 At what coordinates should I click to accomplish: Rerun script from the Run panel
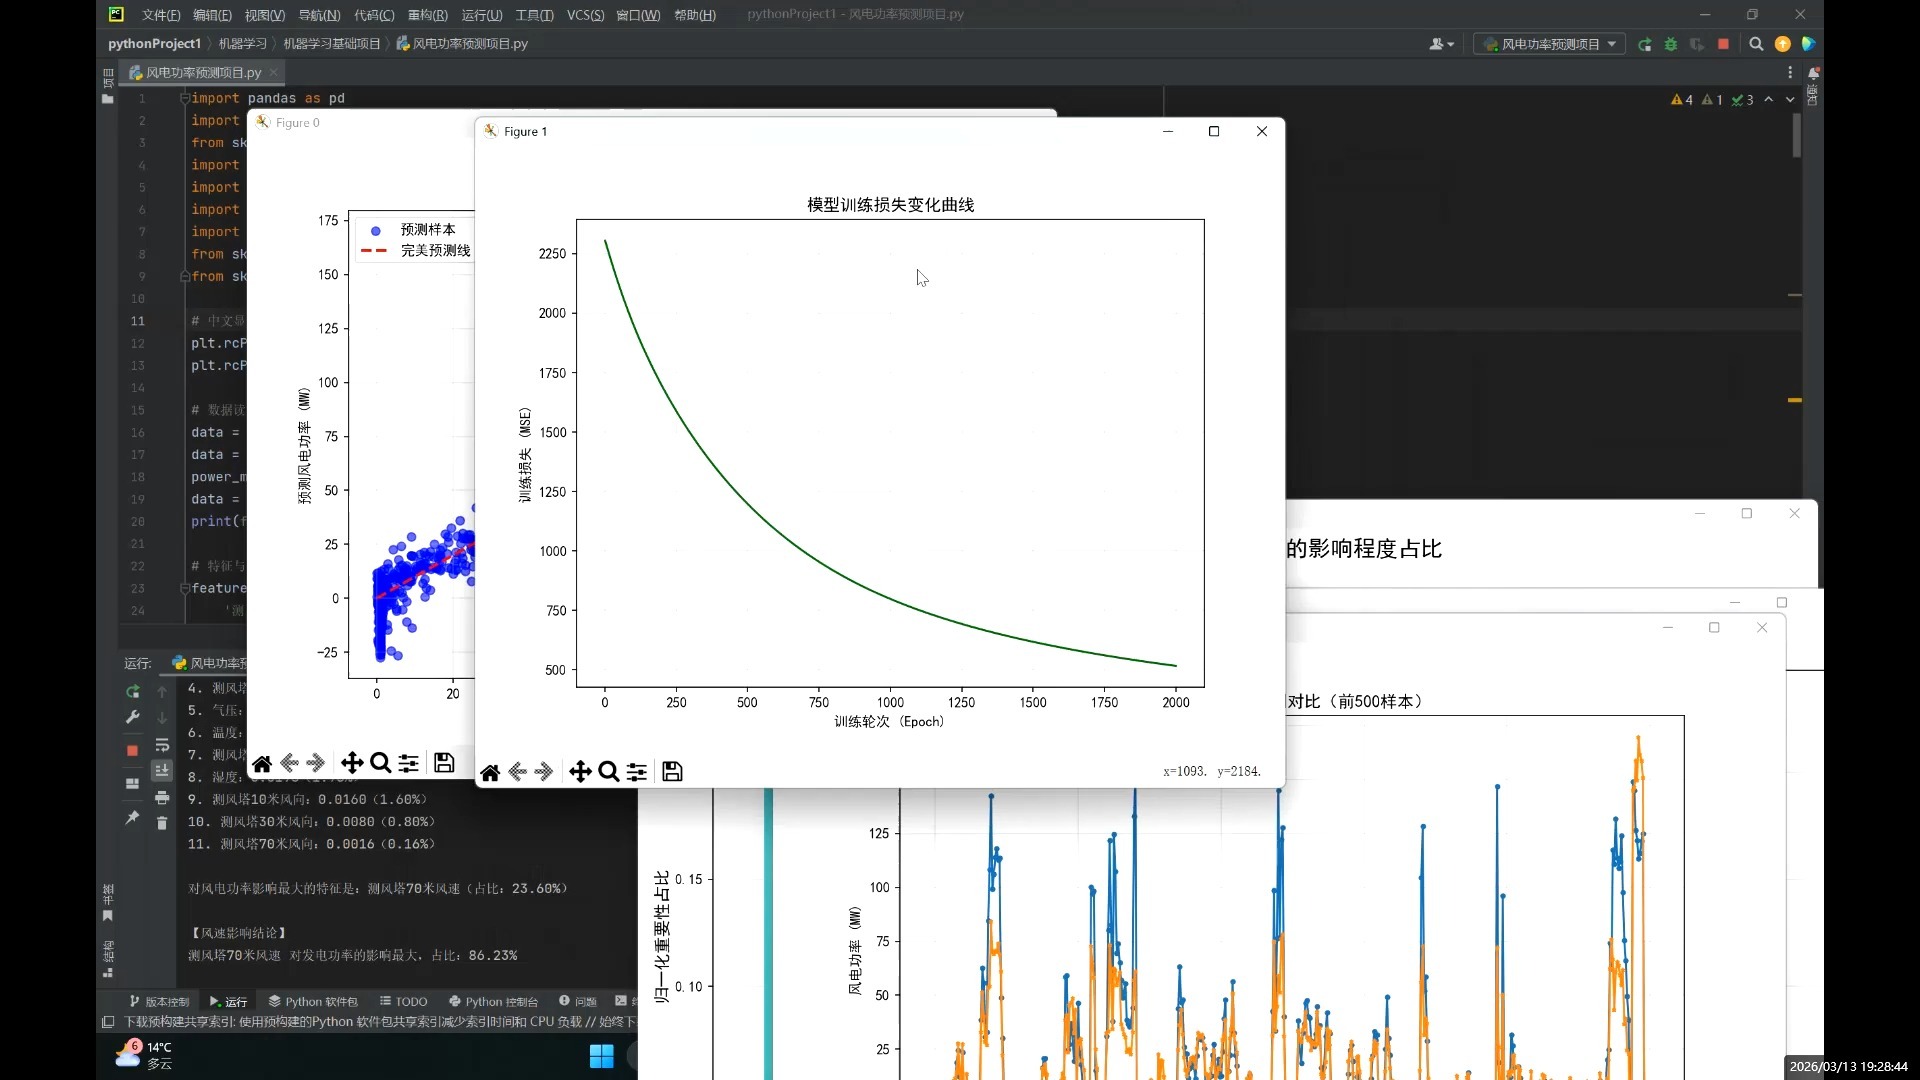(x=133, y=691)
